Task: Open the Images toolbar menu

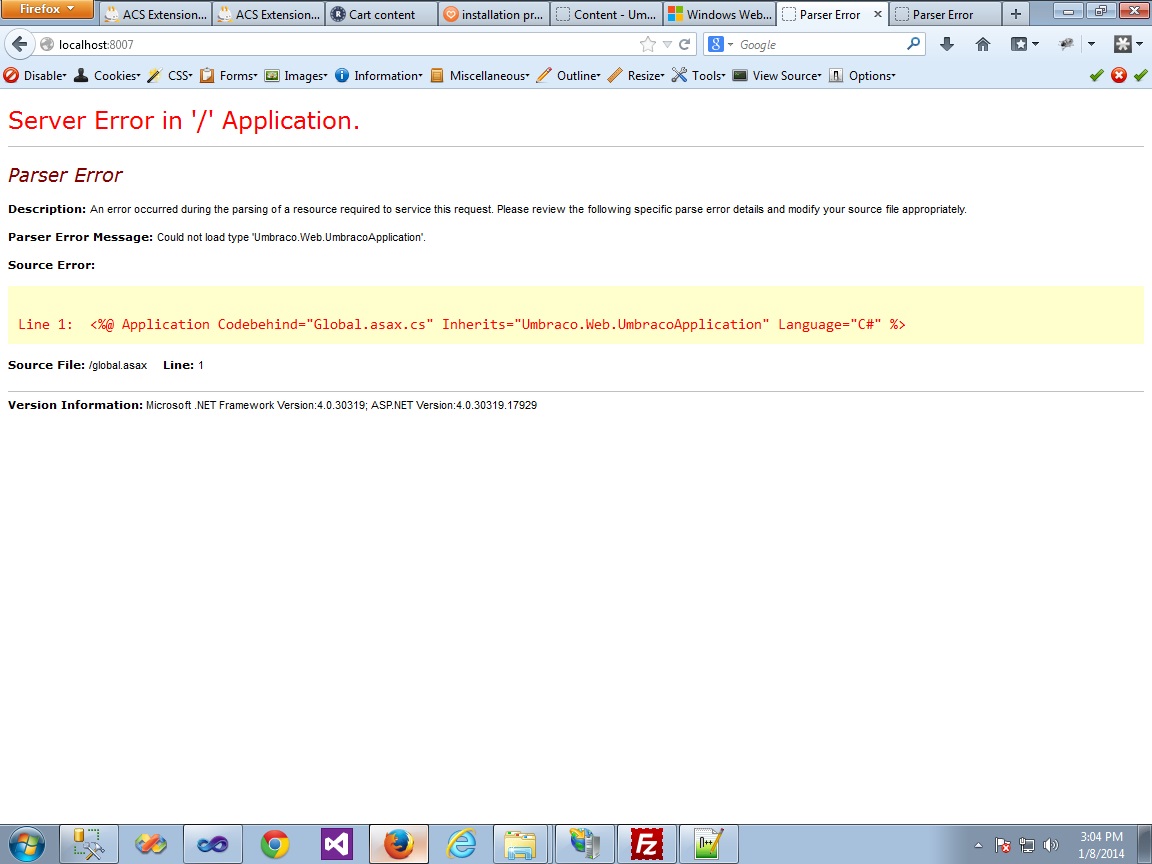Action: coord(296,75)
